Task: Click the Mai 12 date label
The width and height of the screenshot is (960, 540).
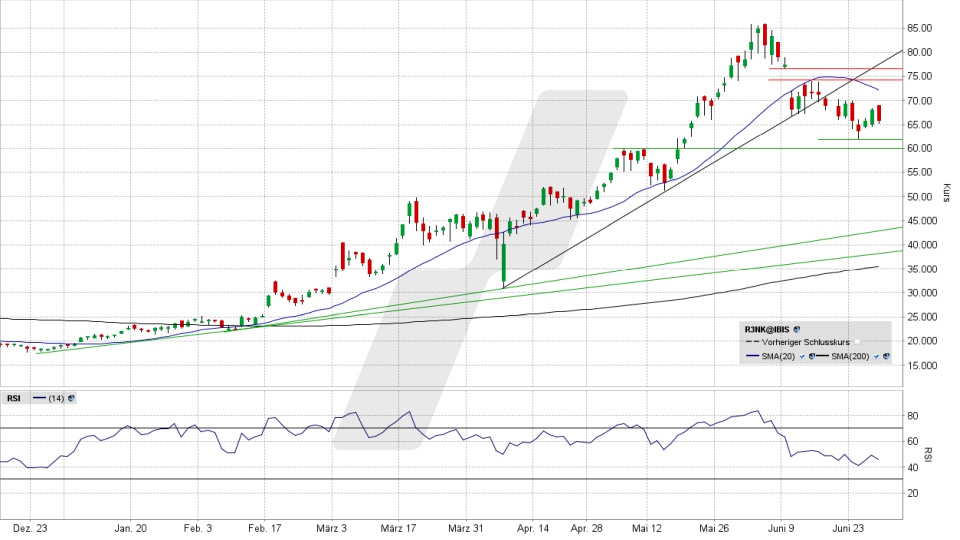Action: 647,528
